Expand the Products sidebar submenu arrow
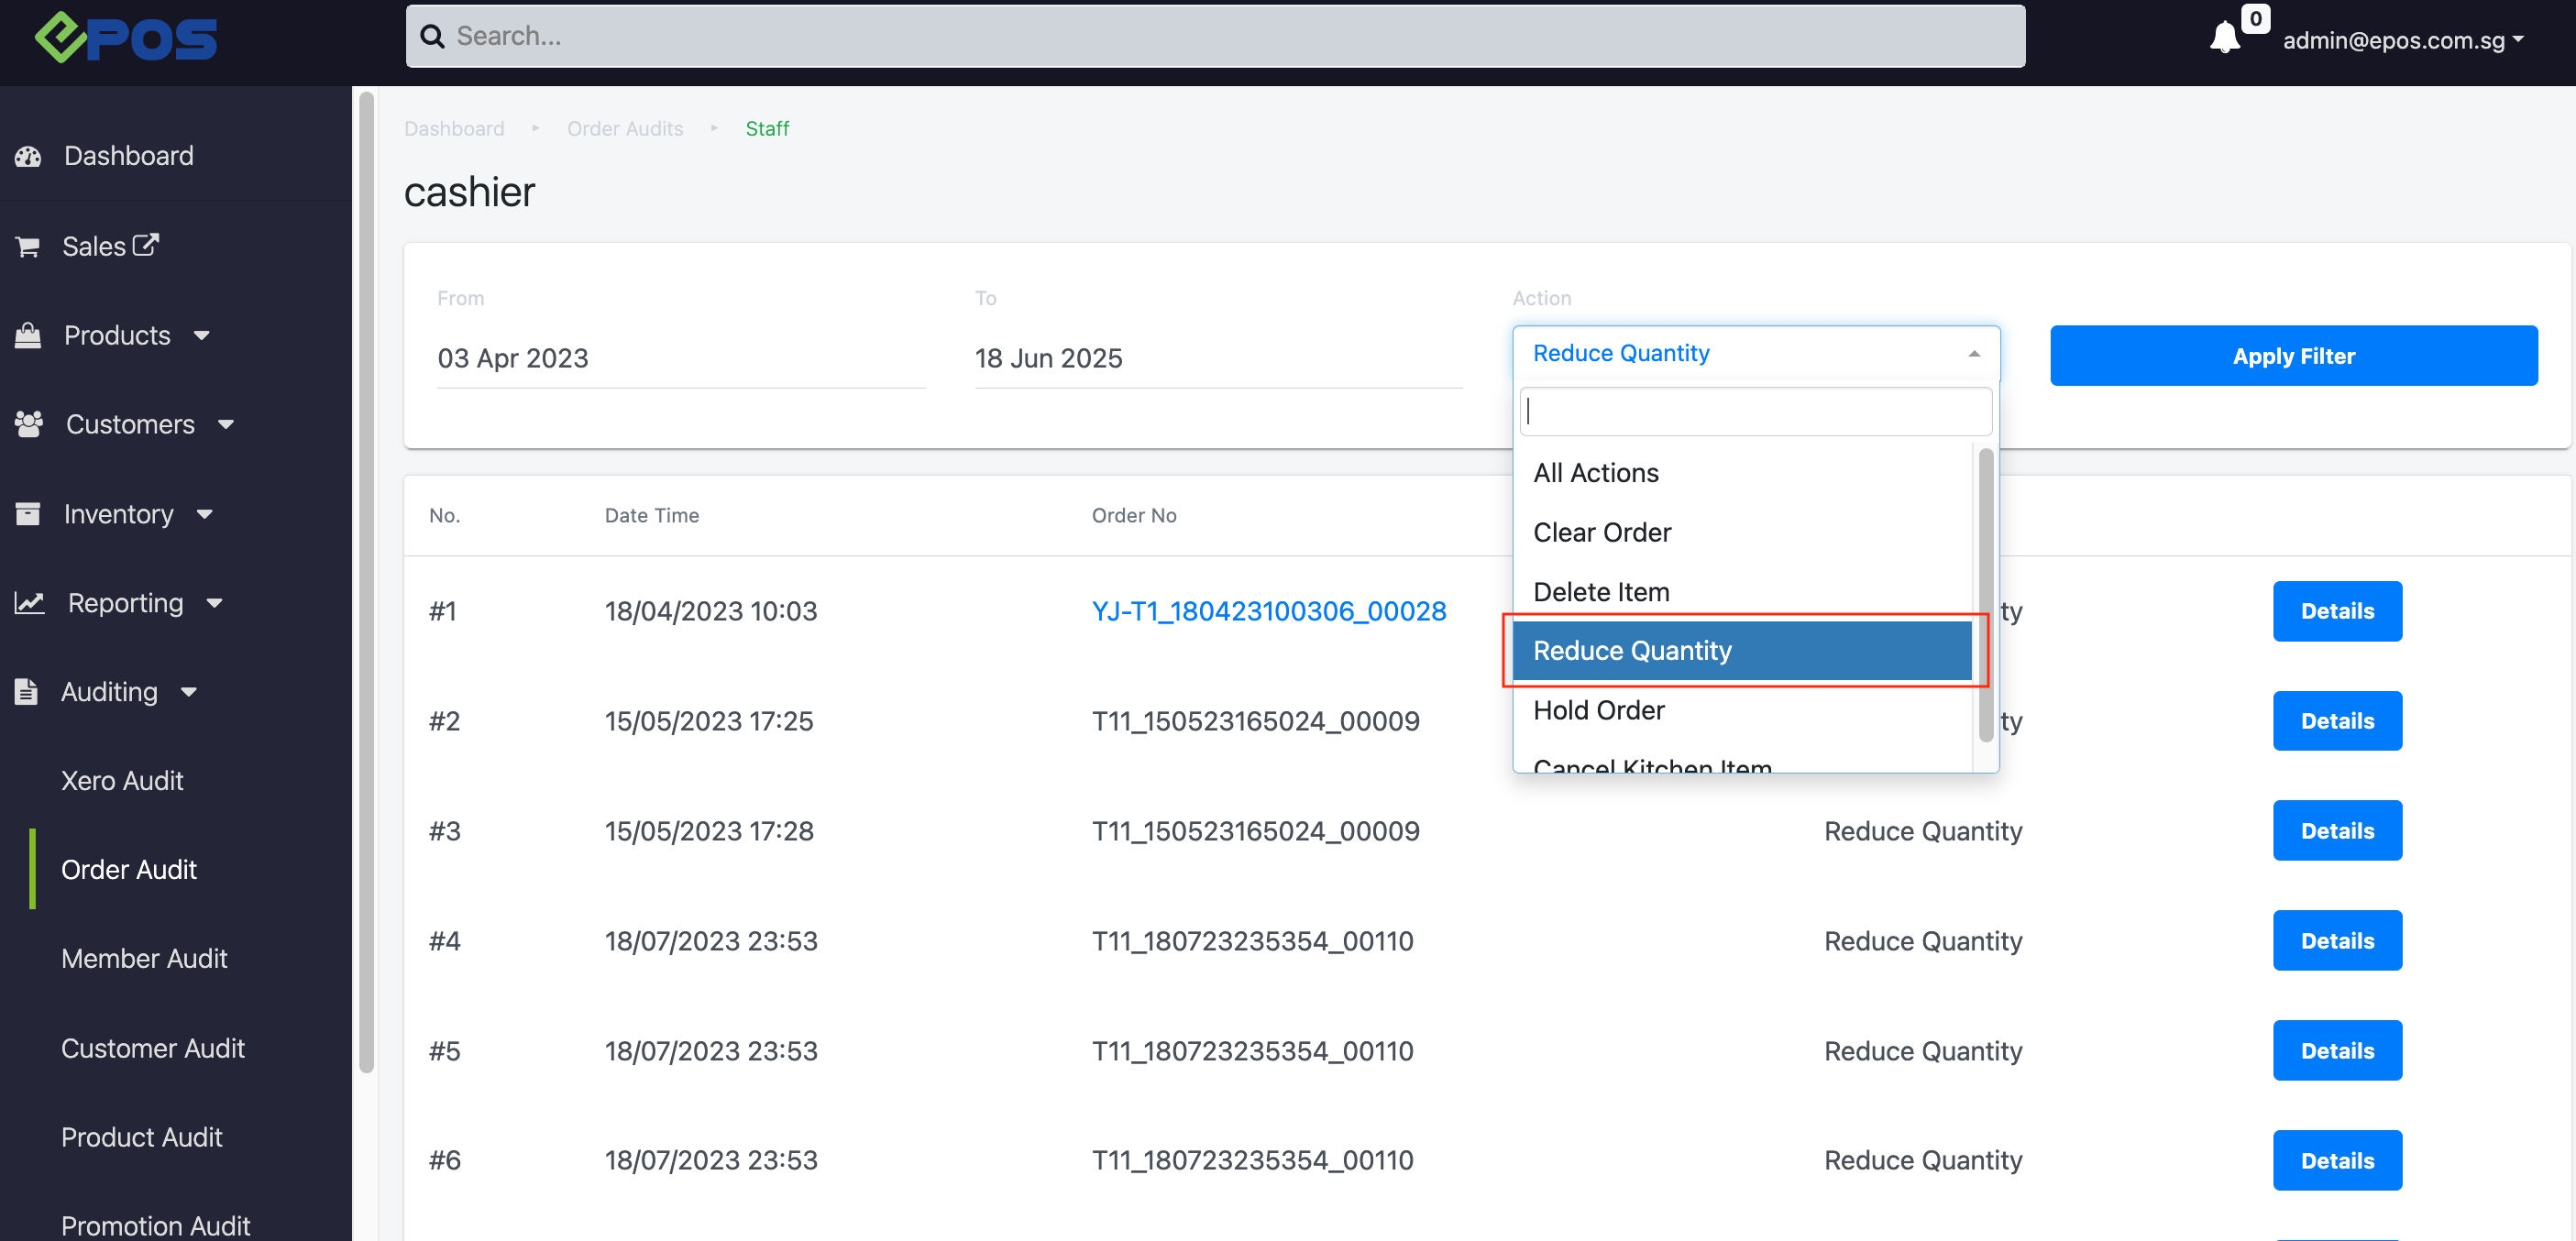 tap(202, 335)
